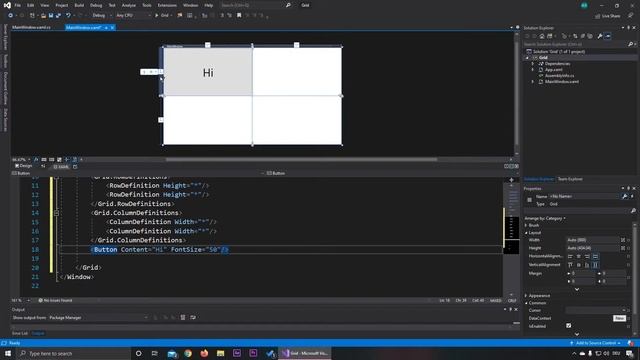Open the Build menu
This screenshot has height=360, width=640.
coord(79,5)
